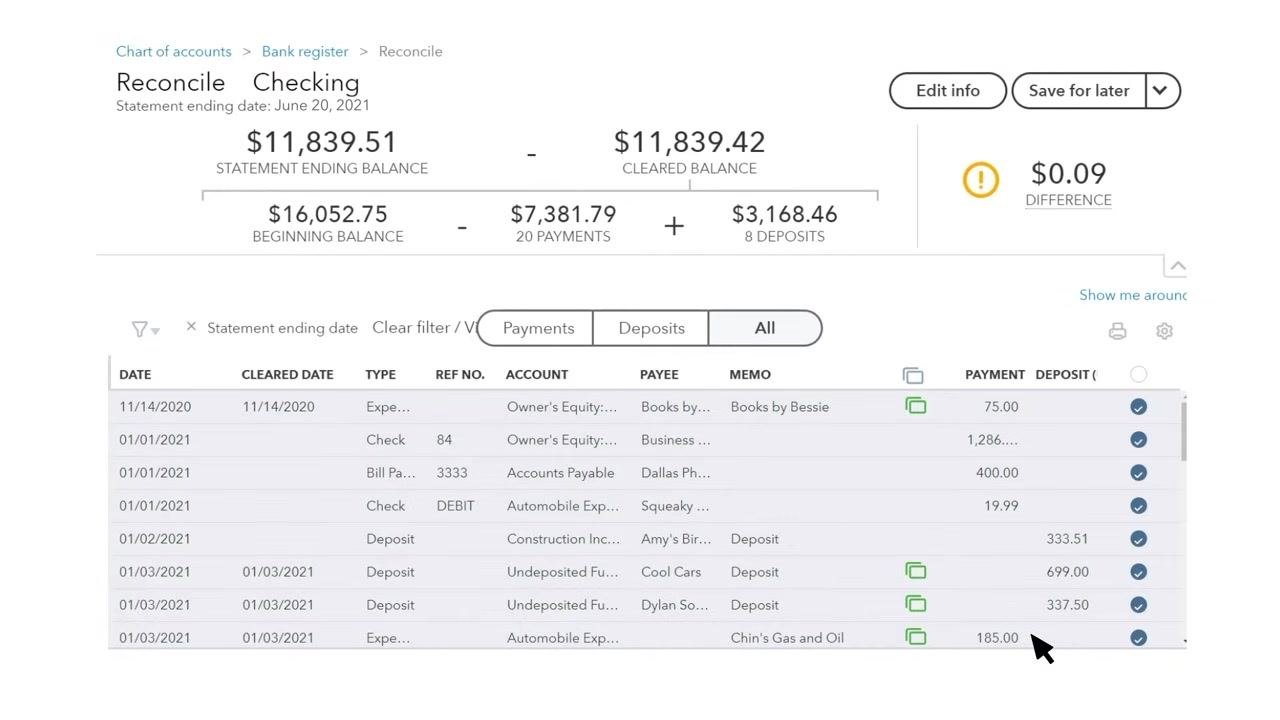This screenshot has width=1280, height=720.
Task: Uncheck the Check 84 transaction
Action: pos(1138,440)
